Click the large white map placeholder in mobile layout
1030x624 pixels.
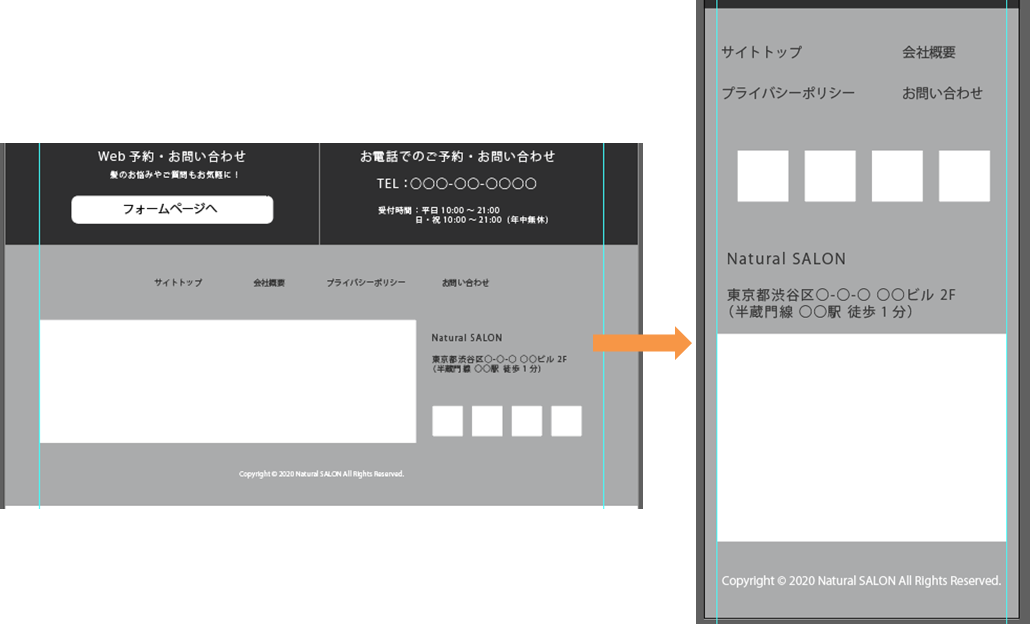pyautogui.click(x=861, y=437)
